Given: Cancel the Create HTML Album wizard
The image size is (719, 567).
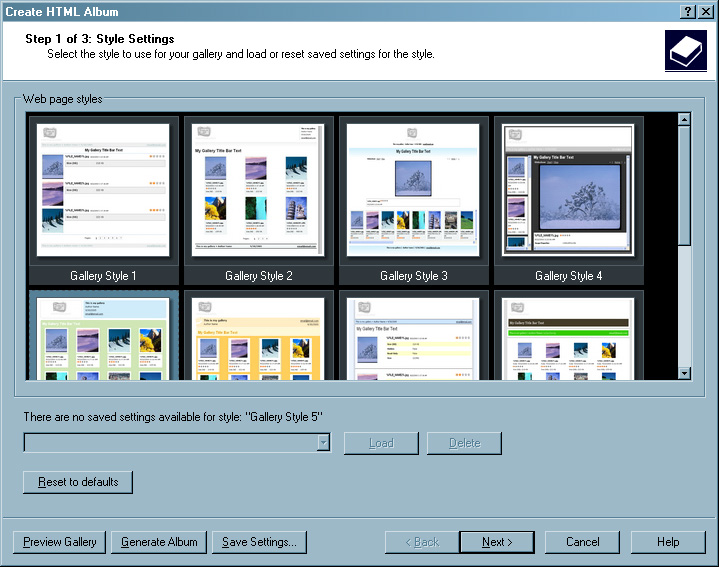Looking at the screenshot, I should (582, 542).
